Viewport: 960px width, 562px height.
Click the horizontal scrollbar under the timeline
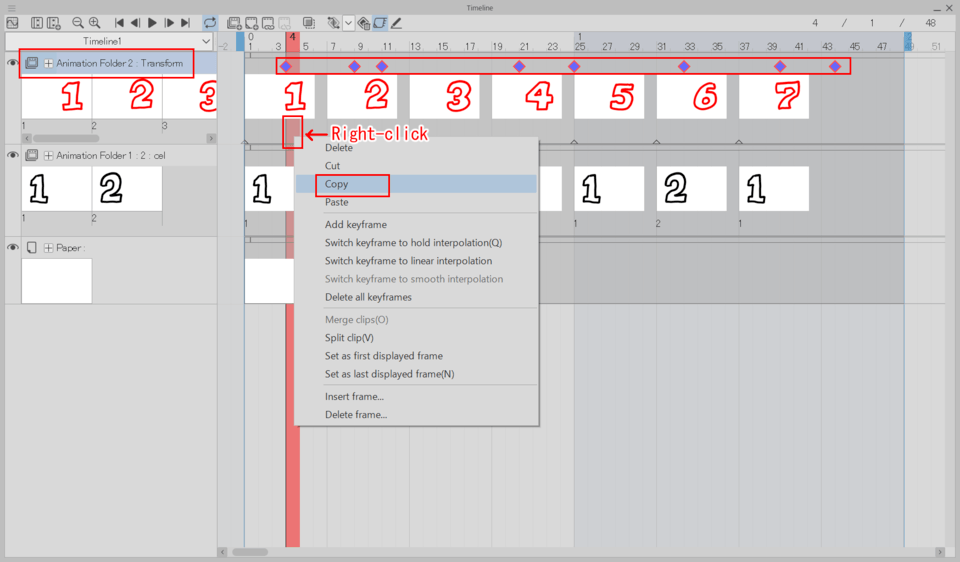pyautogui.click(x=250, y=552)
